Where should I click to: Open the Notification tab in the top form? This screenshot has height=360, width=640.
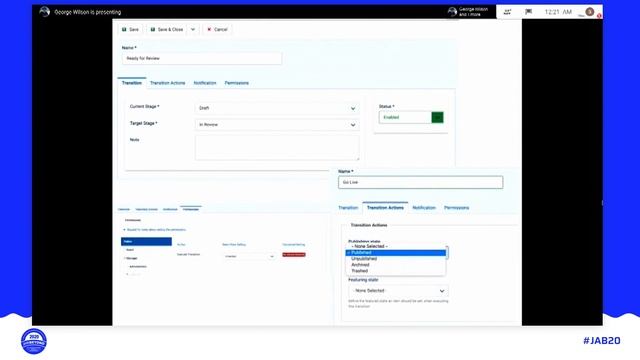point(205,83)
